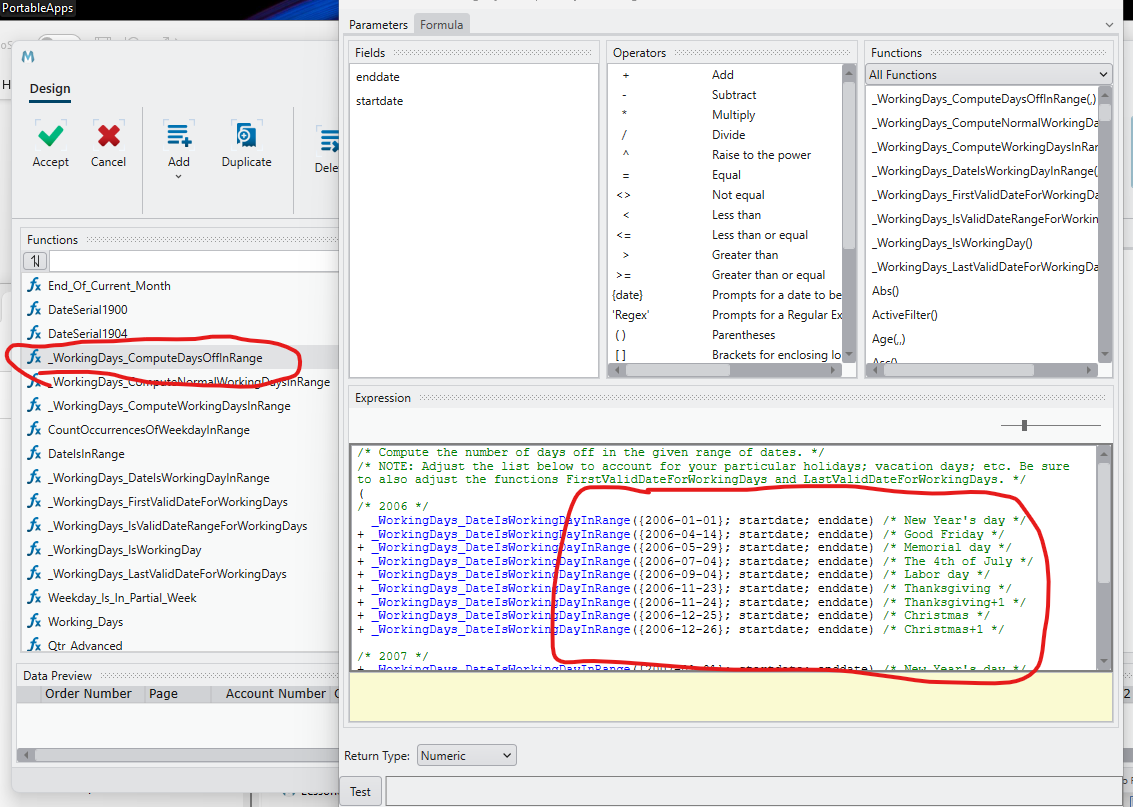1133x807 pixels.
Task: Click the Add function icon
Action: [178, 135]
